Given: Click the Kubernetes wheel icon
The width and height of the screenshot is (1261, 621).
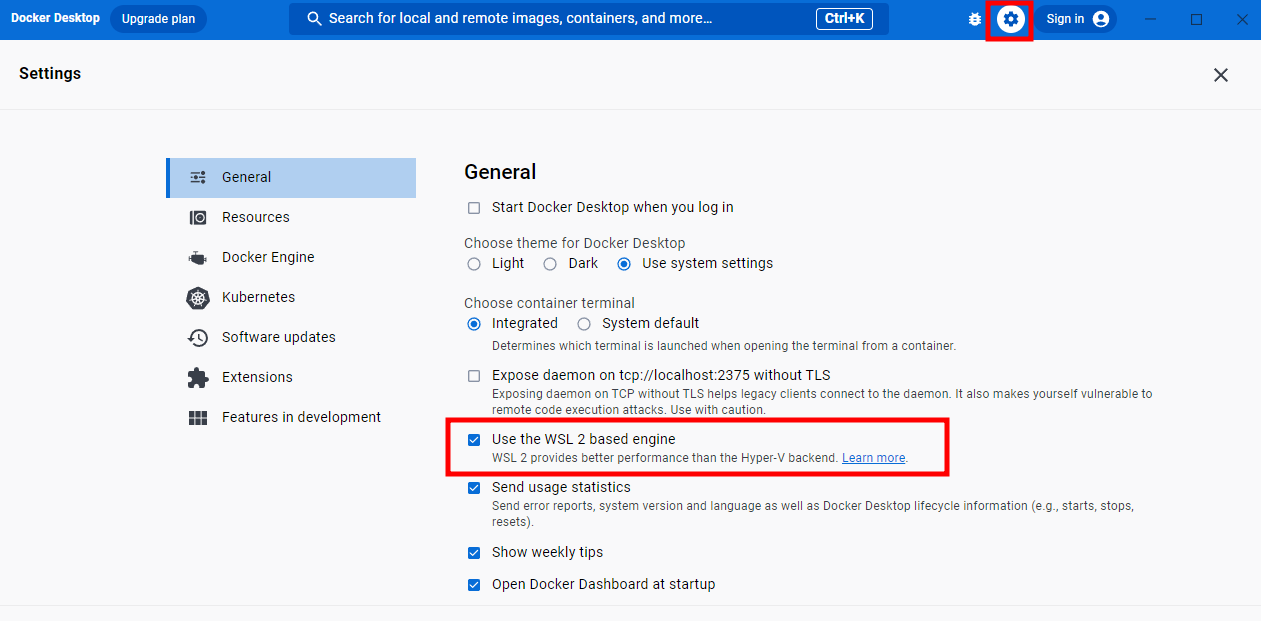Looking at the screenshot, I should pos(198,297).
